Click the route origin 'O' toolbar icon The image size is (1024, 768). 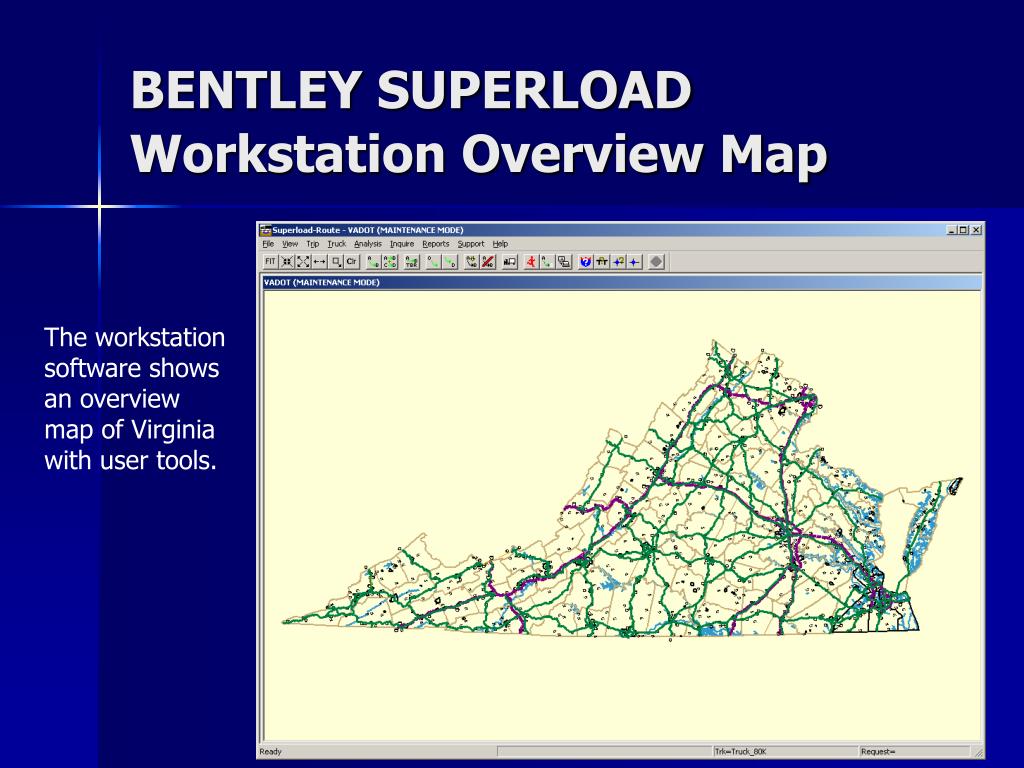coord(433,261)
